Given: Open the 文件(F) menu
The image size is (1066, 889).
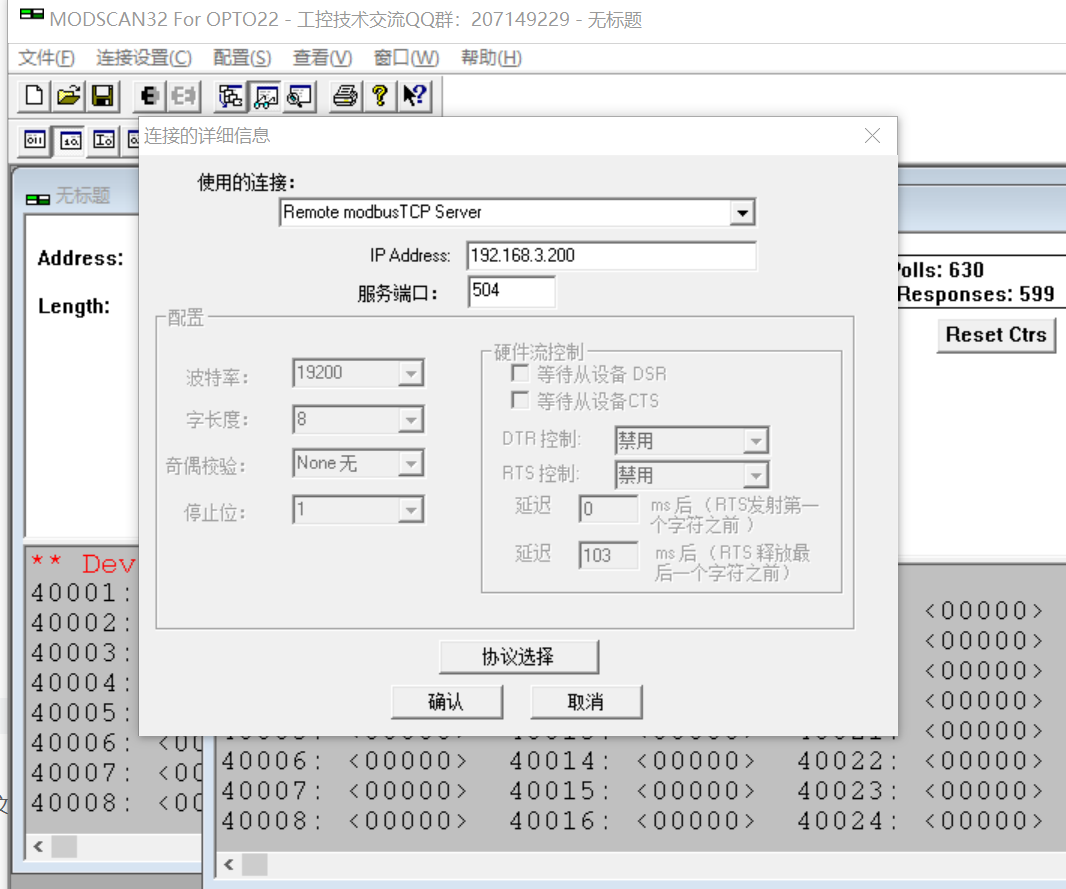Looking at the screenshot, I should (x=46, y=58).
